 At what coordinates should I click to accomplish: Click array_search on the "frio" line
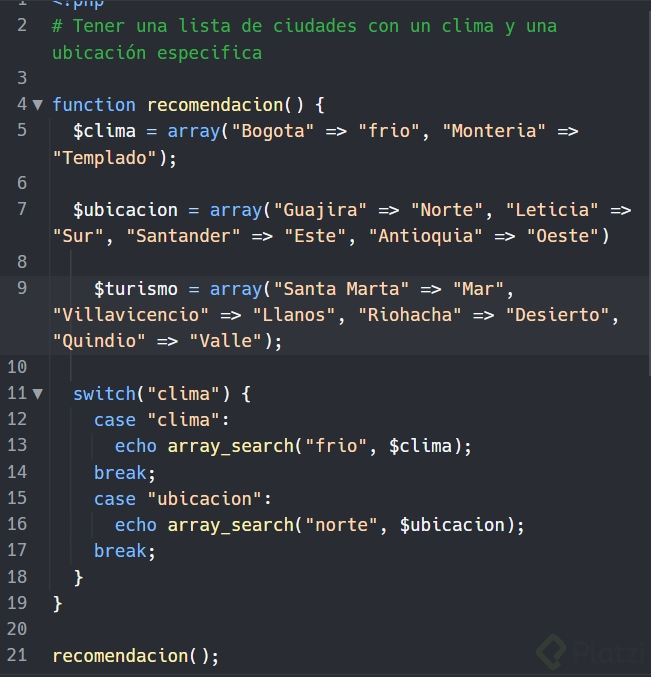click(x=230, y=445)
